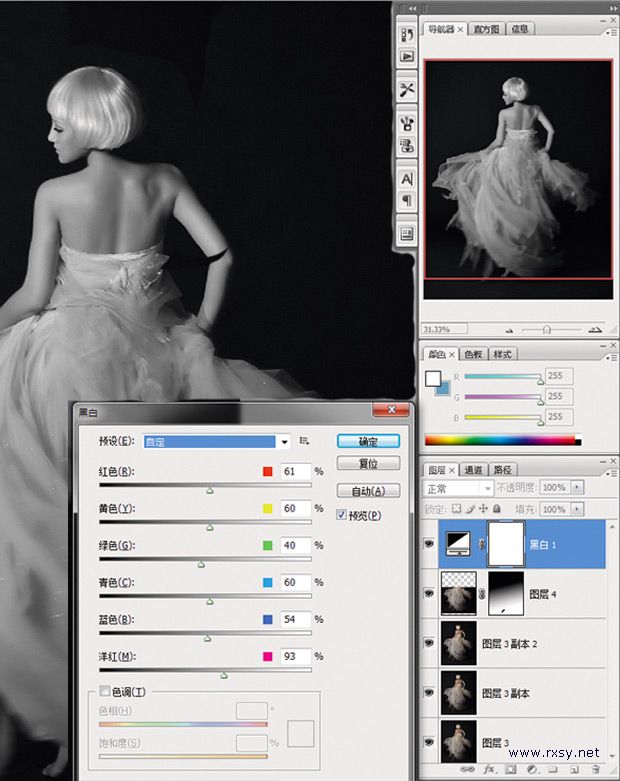Click the 确定 OK button

coord(368,441)
